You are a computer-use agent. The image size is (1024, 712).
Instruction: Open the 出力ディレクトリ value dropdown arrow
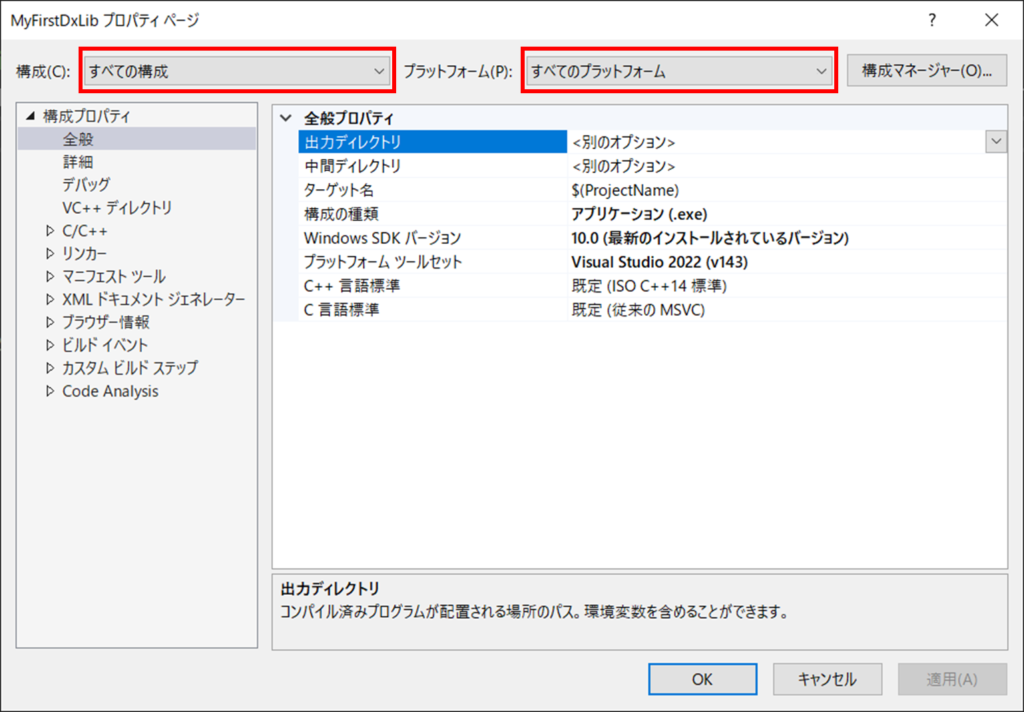[x=996, y=142]
